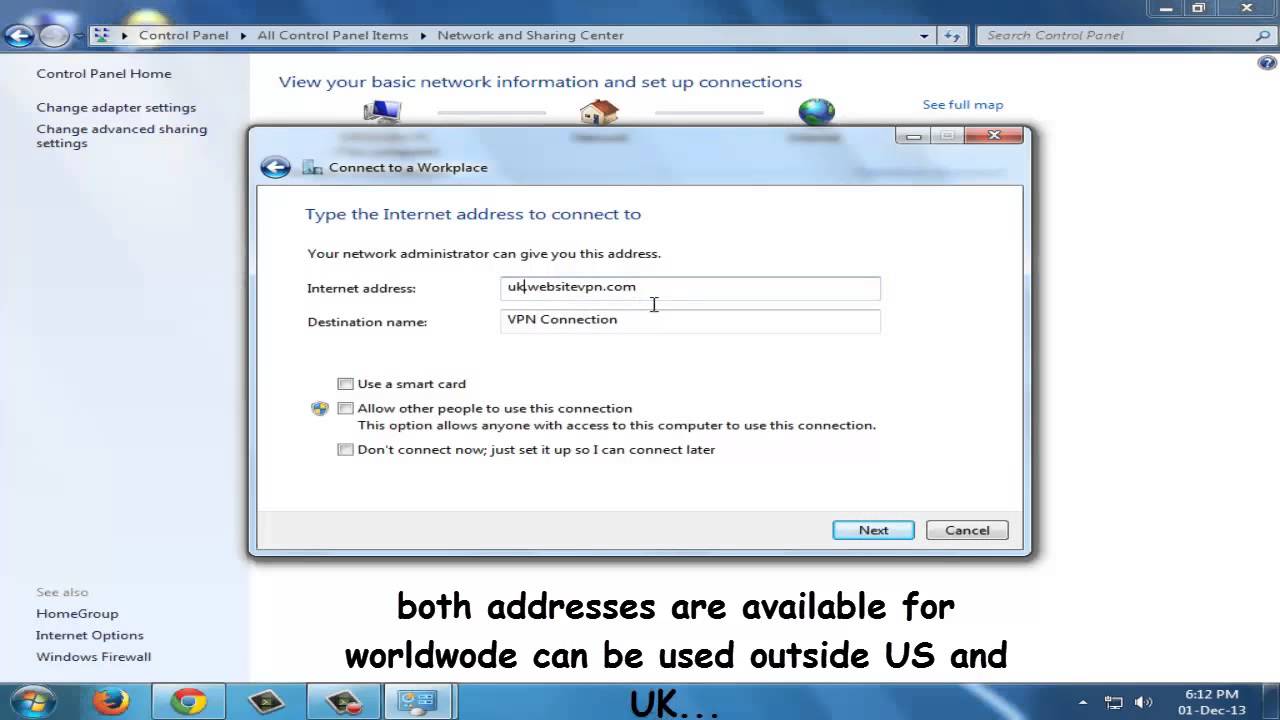
Task: Click the Control Panel breadcrumb icon
Action: (101, 35)
